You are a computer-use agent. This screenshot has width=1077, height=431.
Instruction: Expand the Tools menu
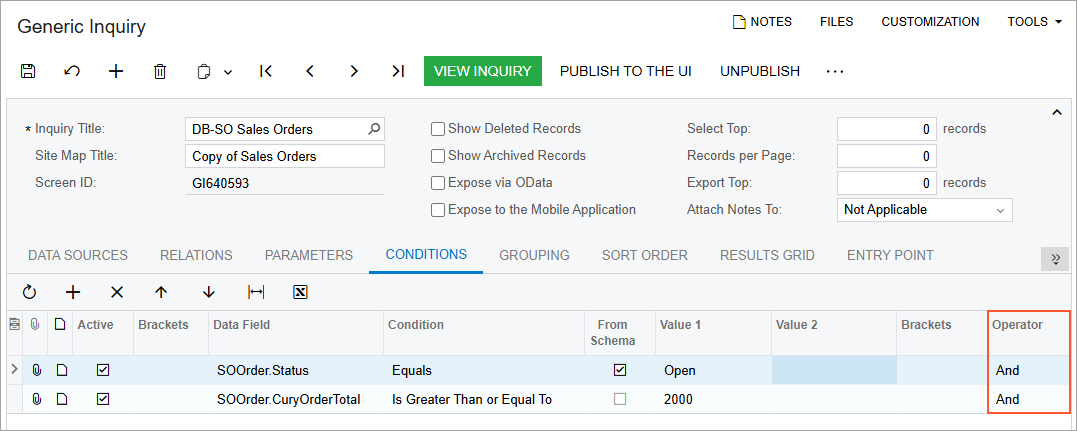[x=1034, y=22]
